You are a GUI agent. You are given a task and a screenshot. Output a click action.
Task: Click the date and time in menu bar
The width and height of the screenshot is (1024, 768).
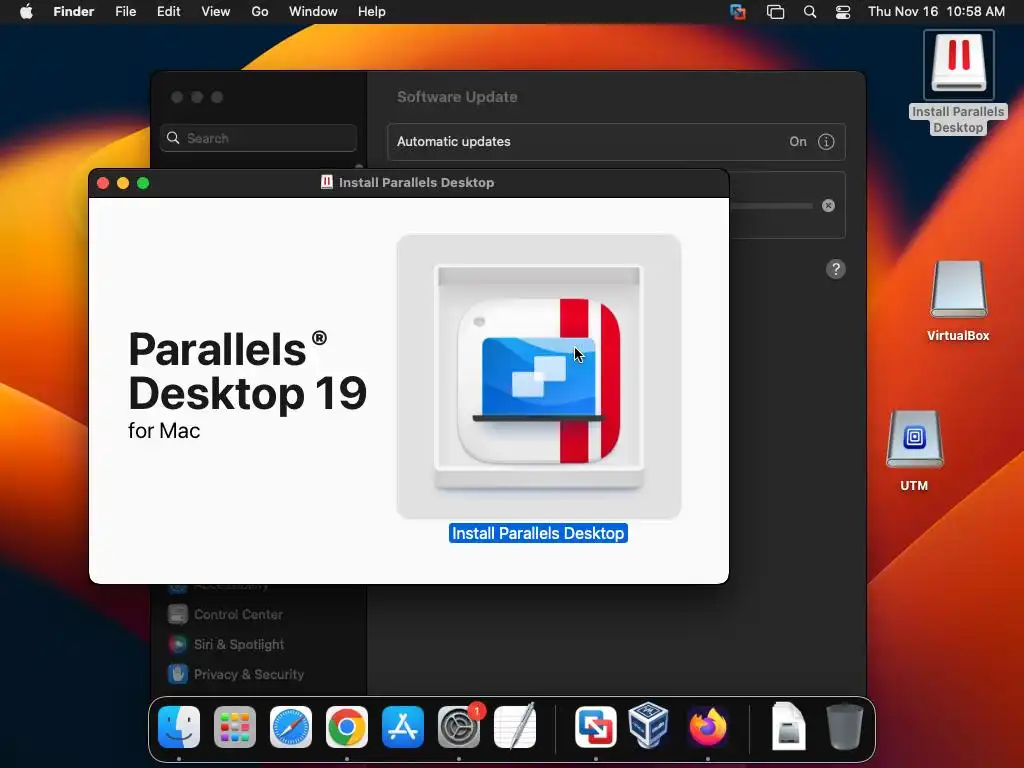(x=936, y=12)
